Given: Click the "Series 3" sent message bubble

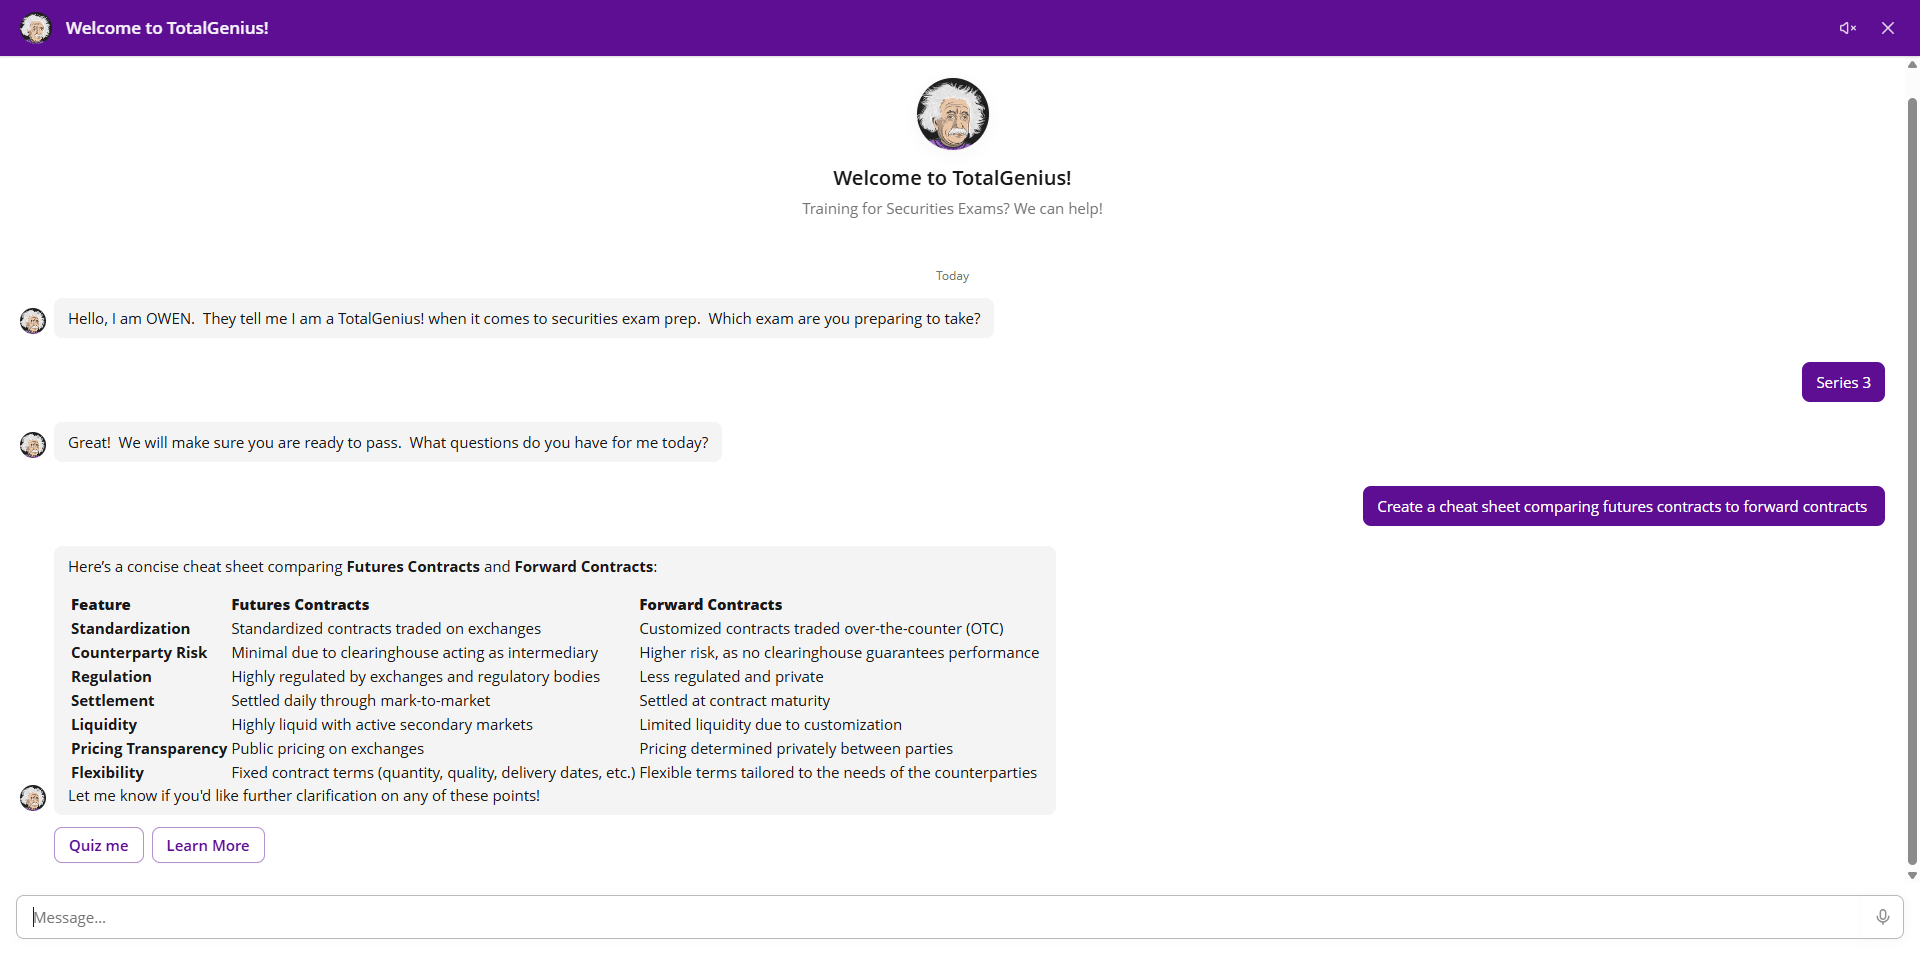Looking at the screenshot, I should (x=1843, y=382).
